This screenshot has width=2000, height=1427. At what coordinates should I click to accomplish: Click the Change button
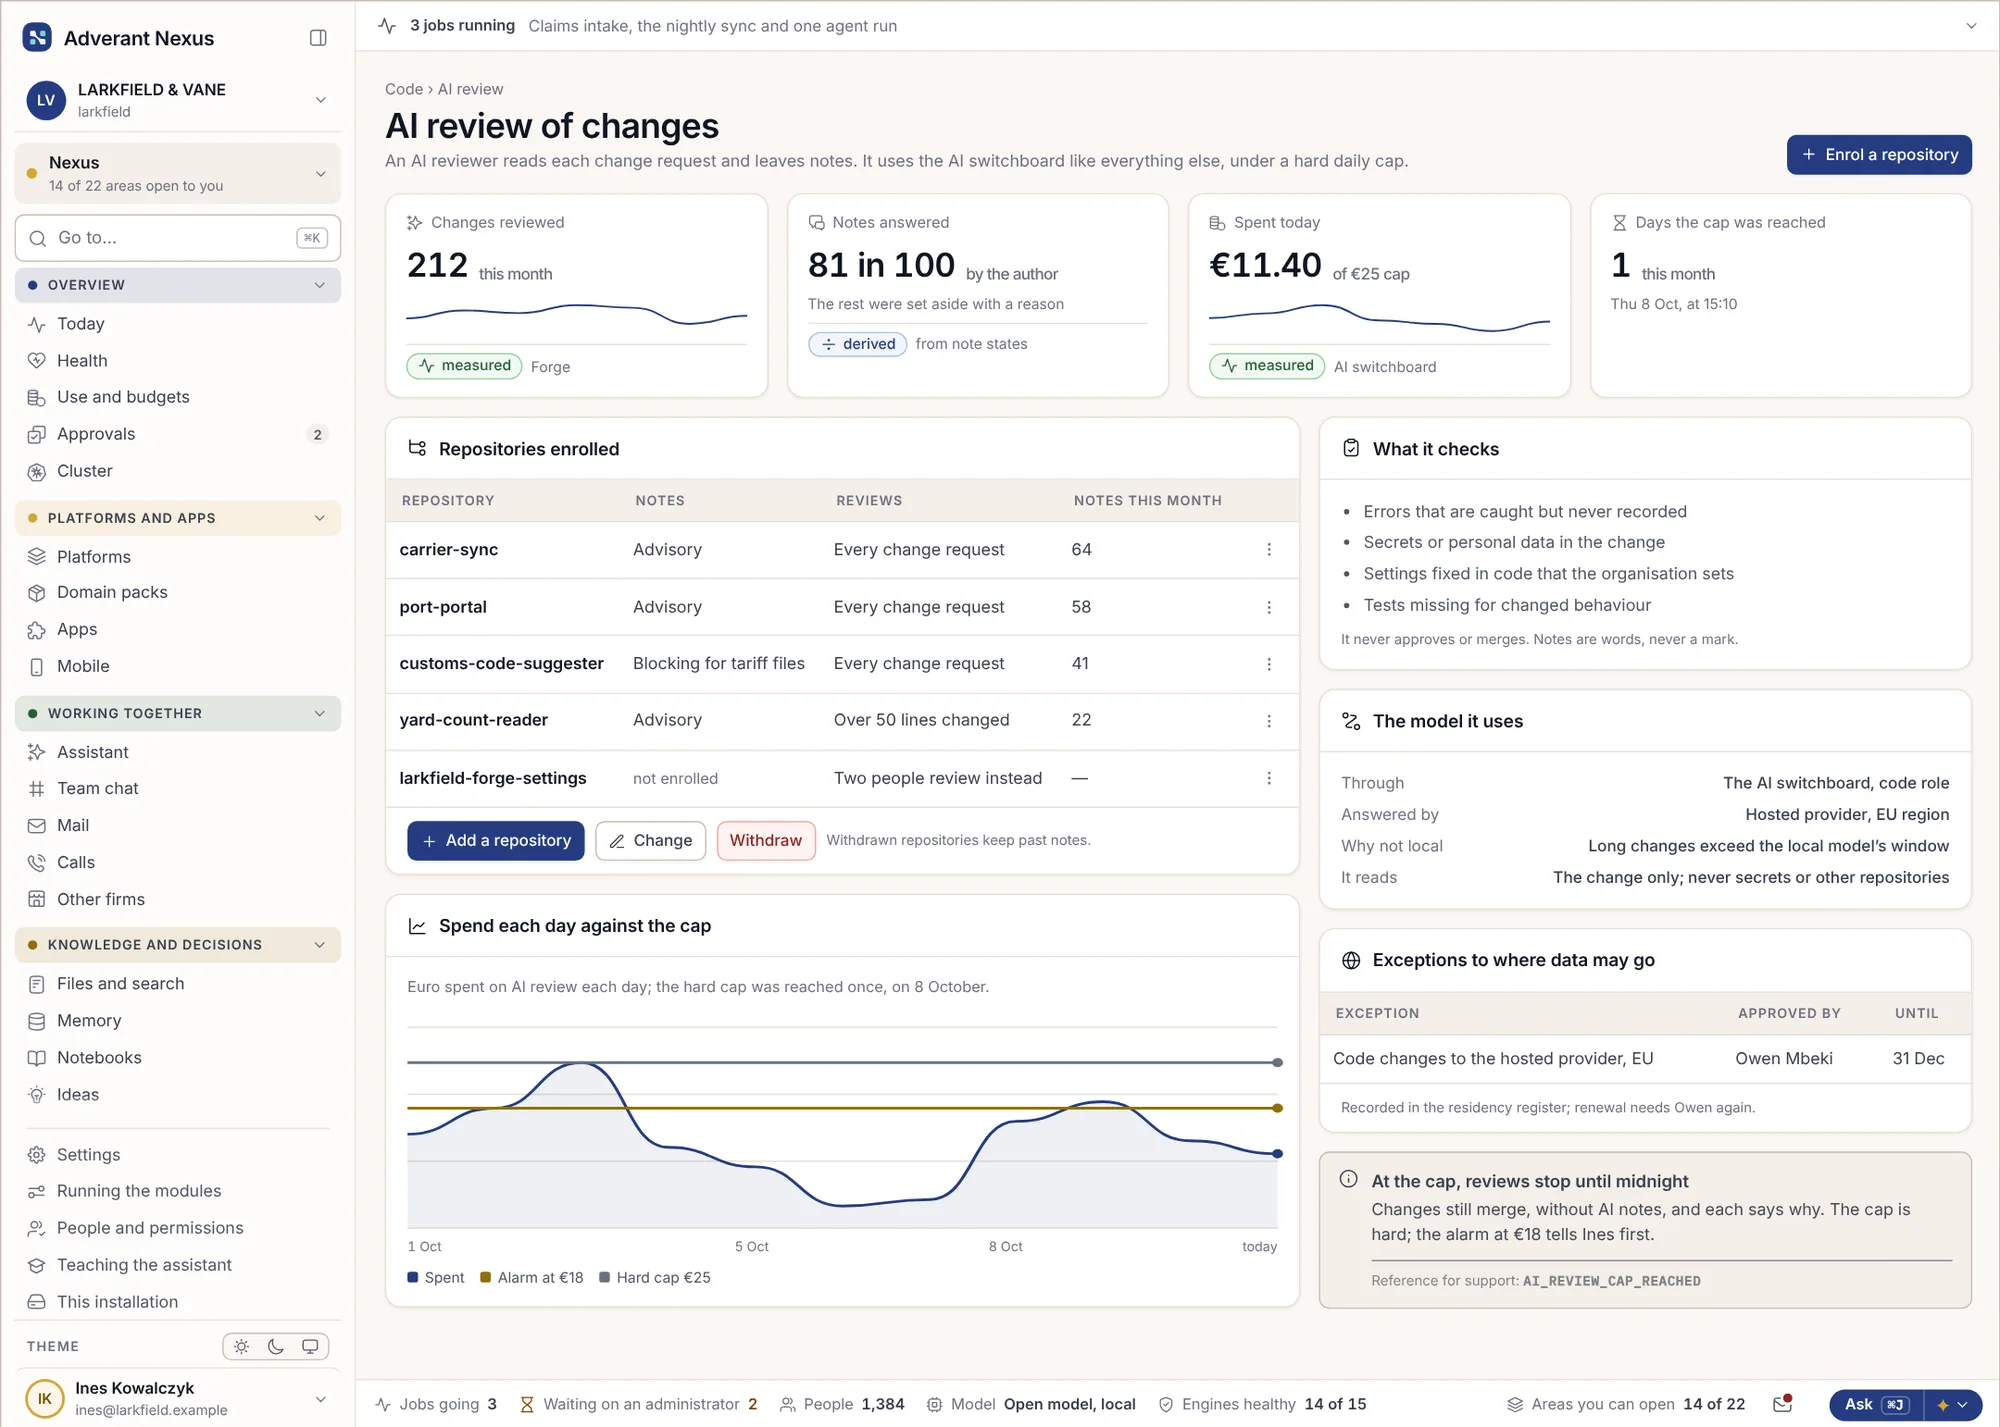pos(651,841)
